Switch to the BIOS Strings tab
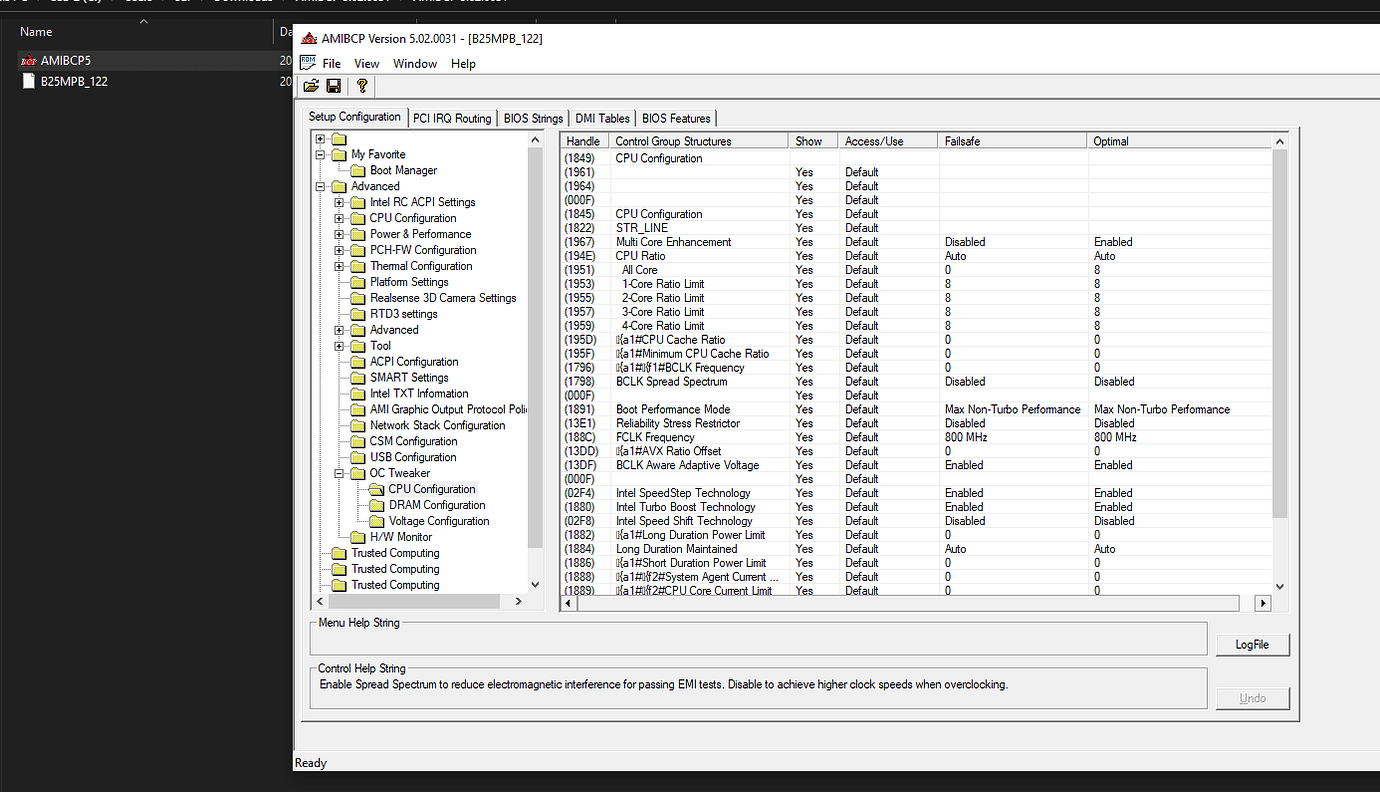 tap(533, 117)
